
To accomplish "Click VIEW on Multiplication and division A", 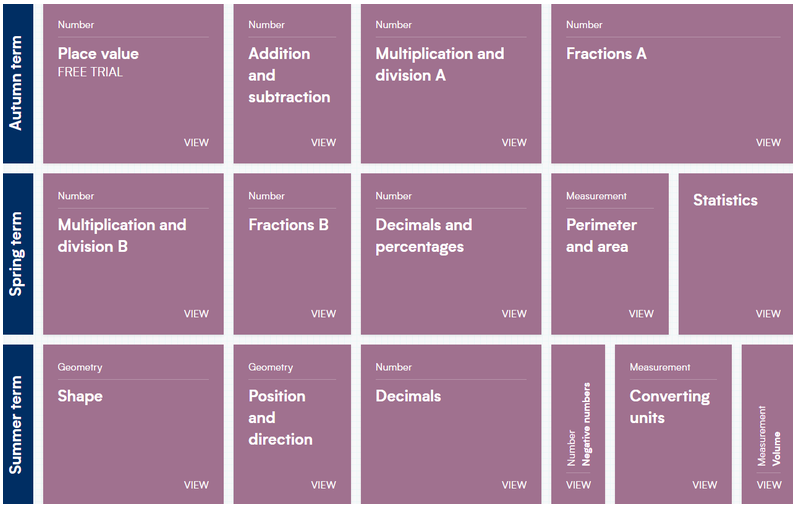I will [x=514, y=142].
